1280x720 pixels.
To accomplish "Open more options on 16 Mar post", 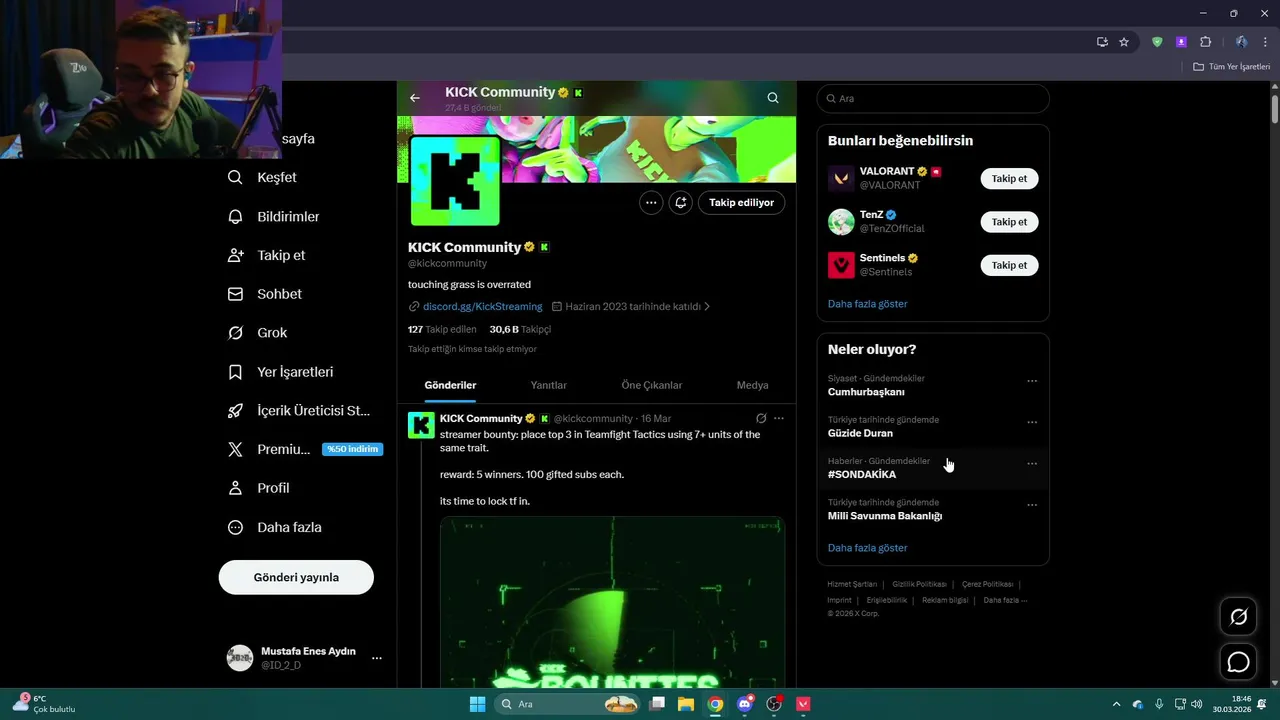I will point(779,418).
